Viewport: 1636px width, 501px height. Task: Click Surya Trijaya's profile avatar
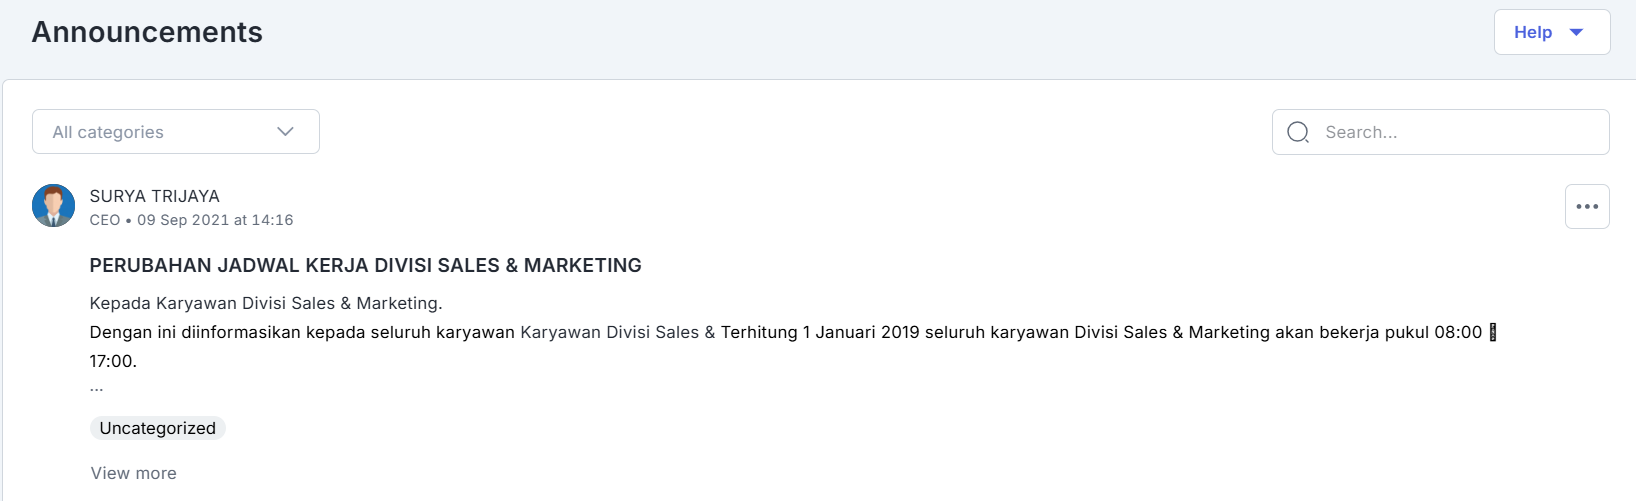(x=54, y=206)
